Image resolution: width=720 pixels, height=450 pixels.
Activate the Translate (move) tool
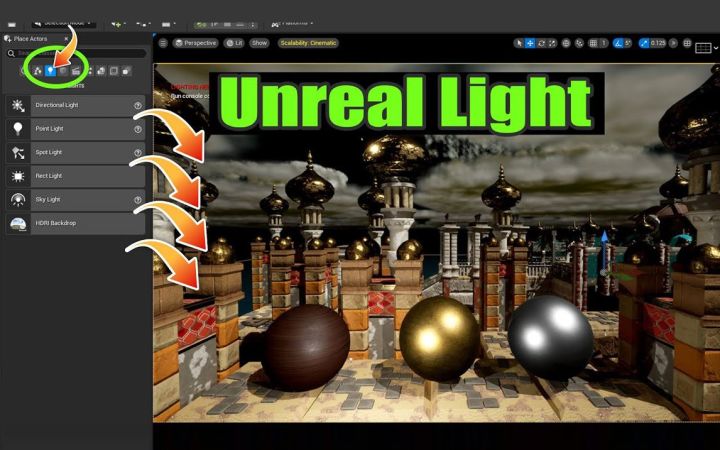point(530,43)
